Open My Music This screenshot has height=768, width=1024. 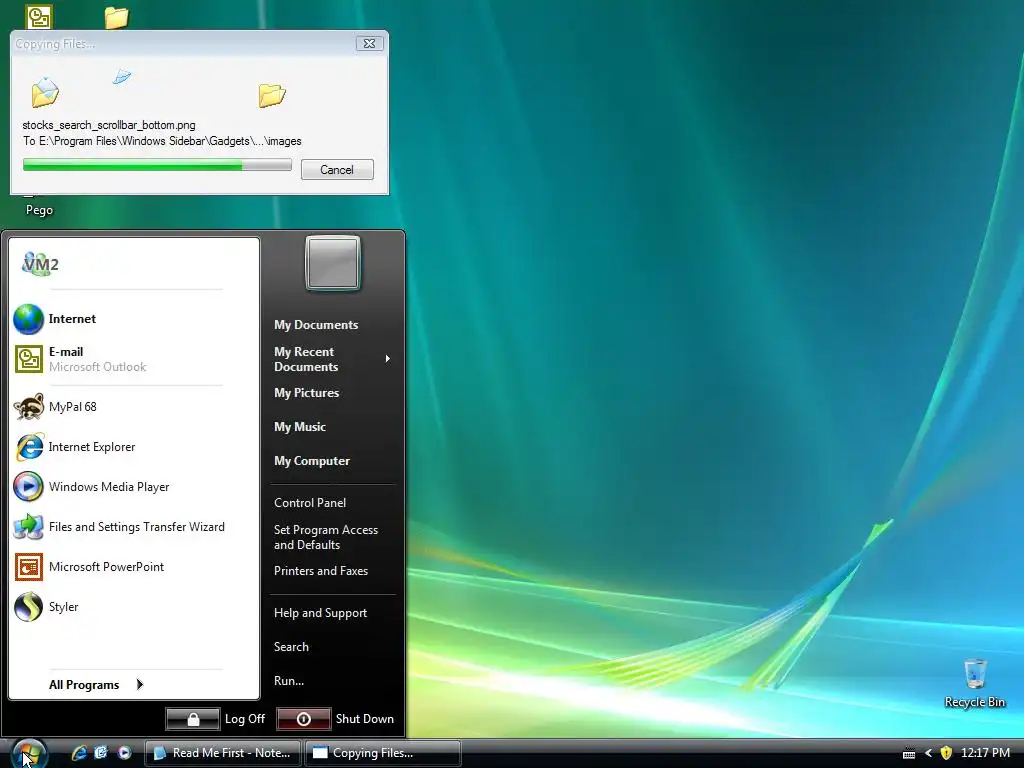coord(300,426)
